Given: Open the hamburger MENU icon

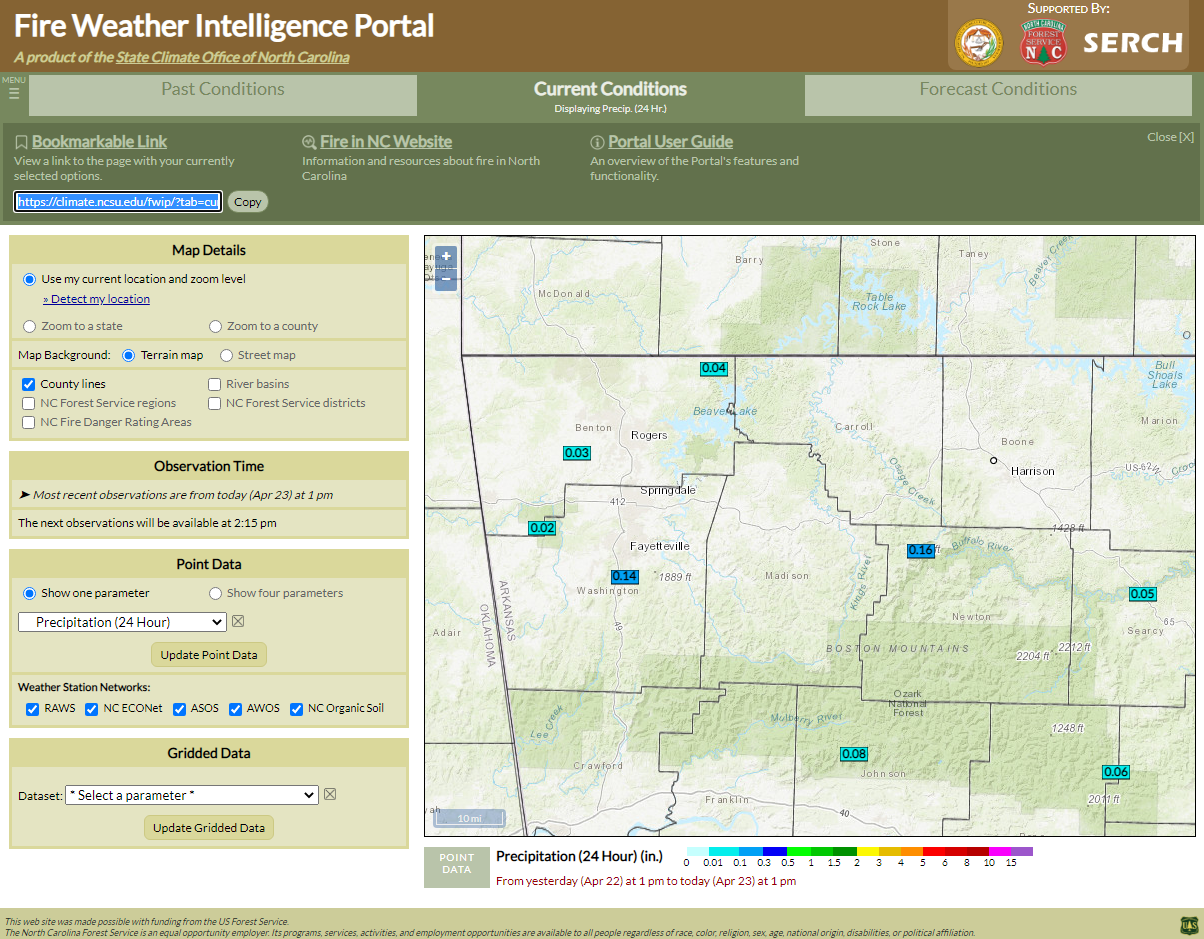Looking at the screenshot, I should [14, 93].
